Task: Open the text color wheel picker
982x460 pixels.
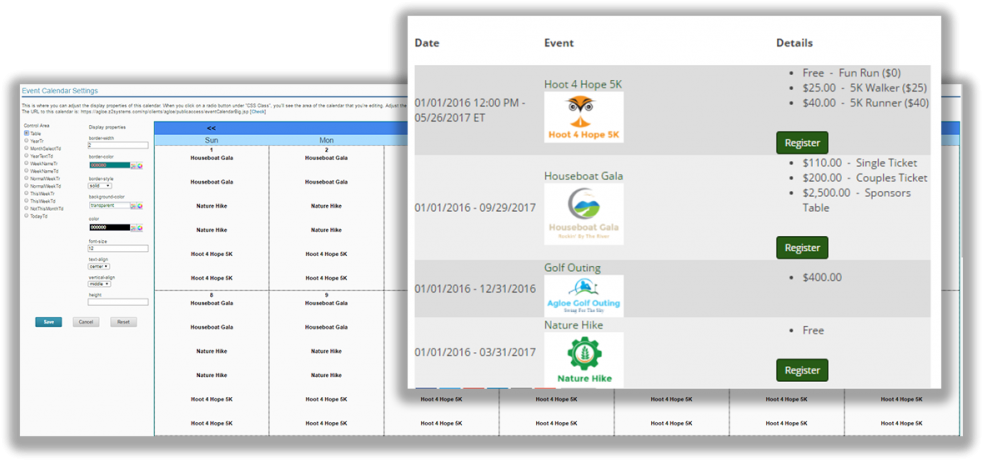Action: (140, 228)
